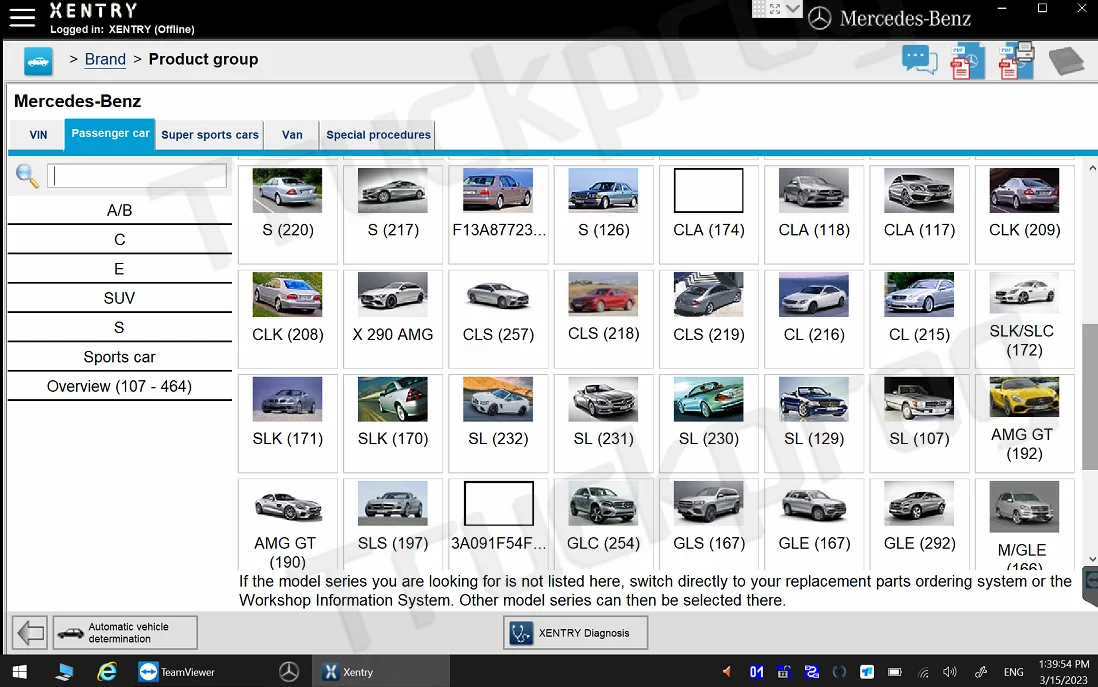
Task: Choose the X 290 AMG tile
Action: click(393, 319)
